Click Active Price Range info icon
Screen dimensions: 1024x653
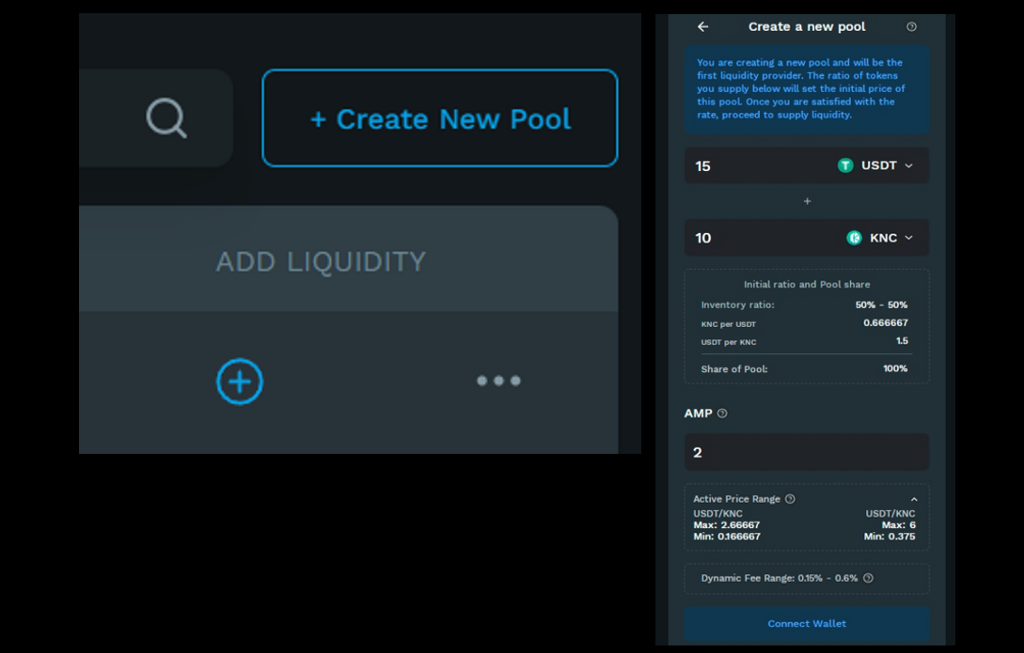click(790, 499)
